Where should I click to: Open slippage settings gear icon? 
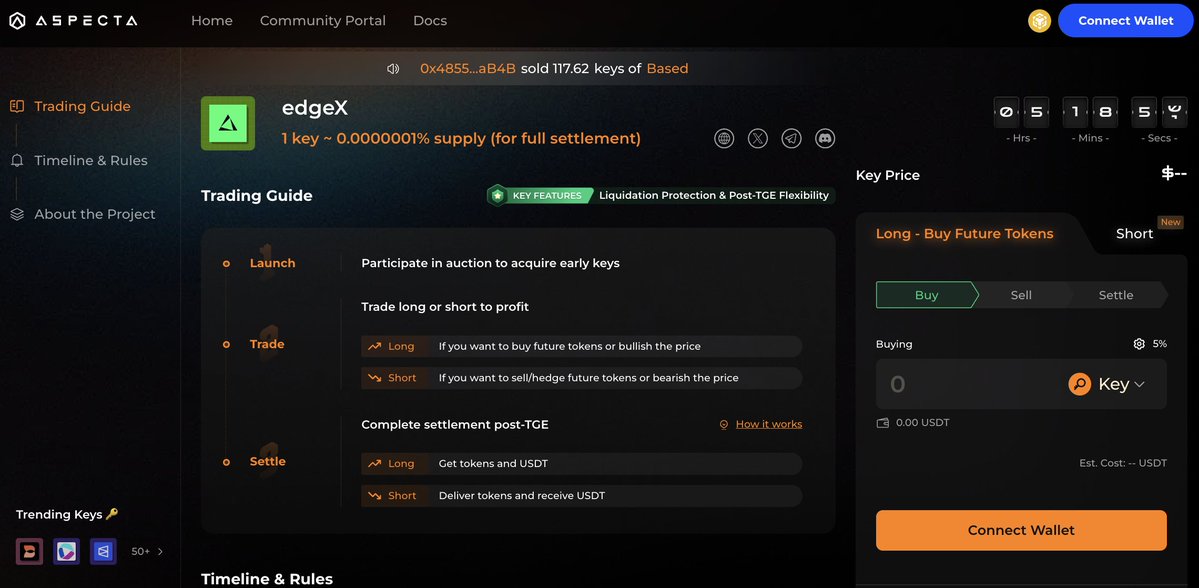pyautogui.click(x=1139, y=344)
